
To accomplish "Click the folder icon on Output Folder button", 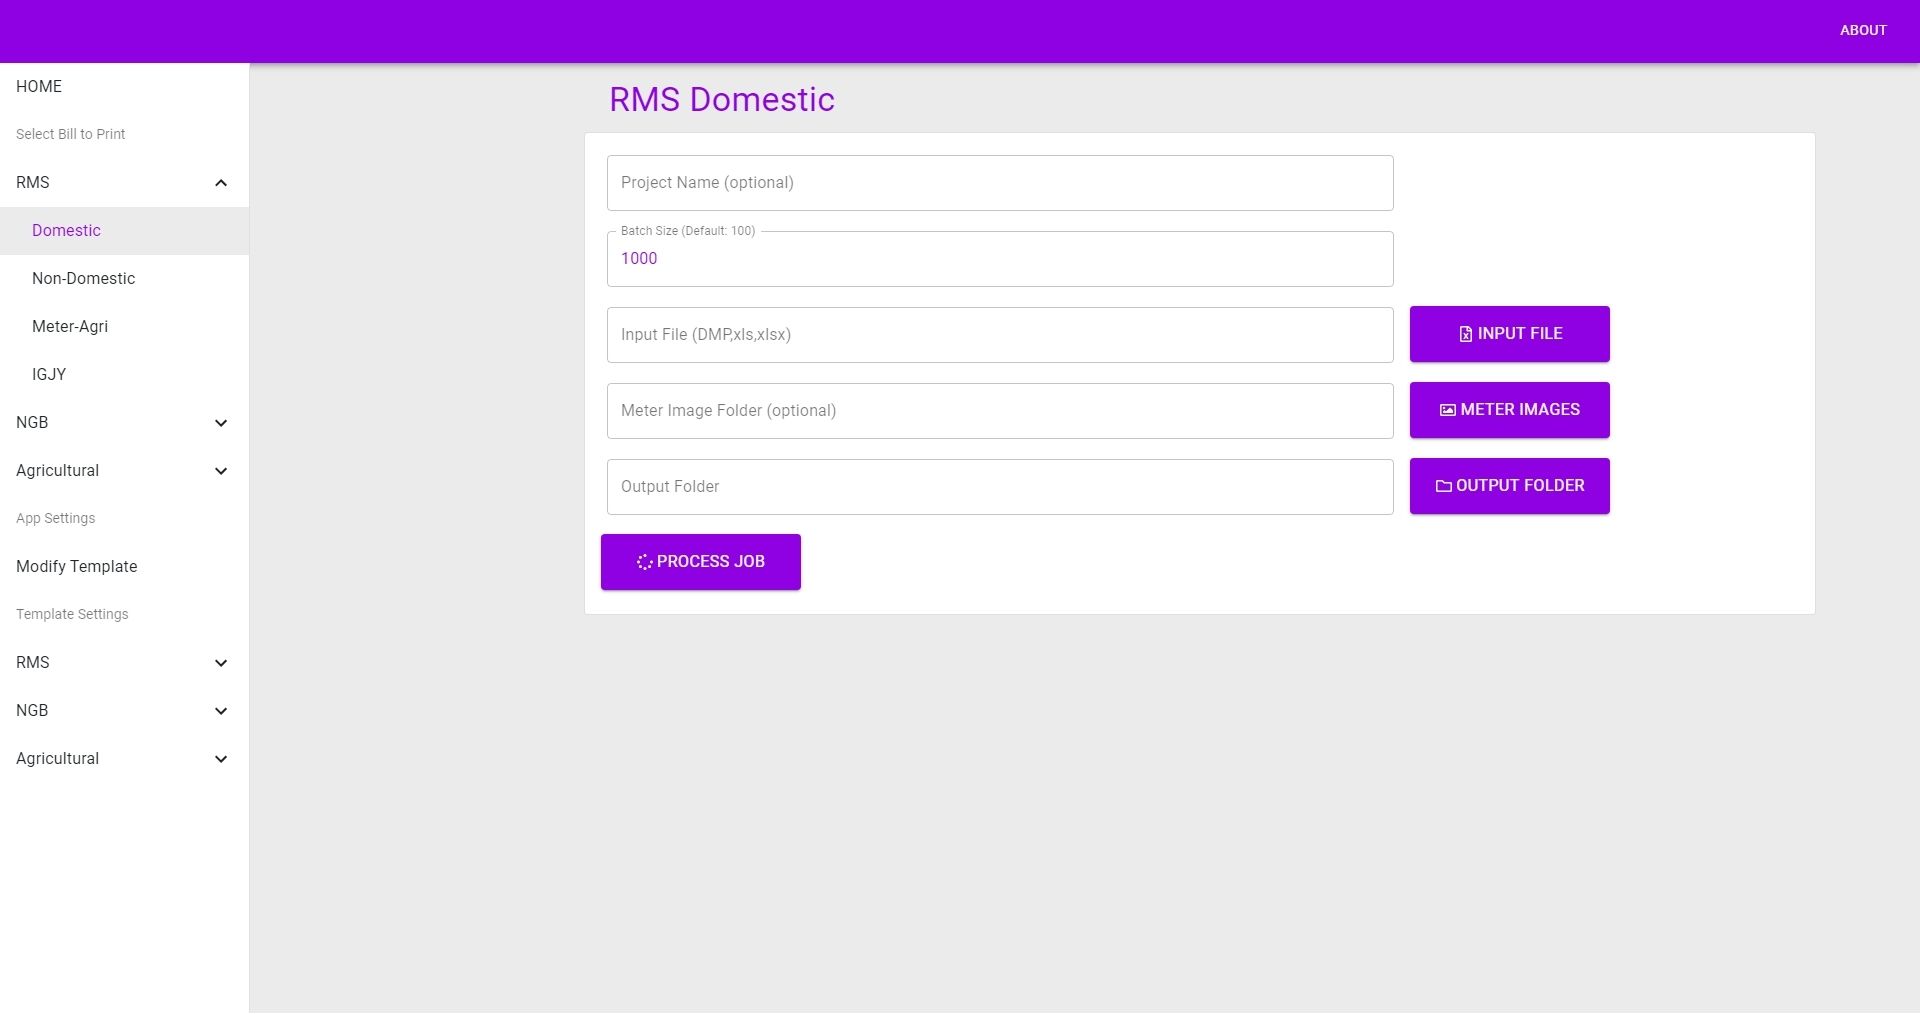I will (1443, 486).
